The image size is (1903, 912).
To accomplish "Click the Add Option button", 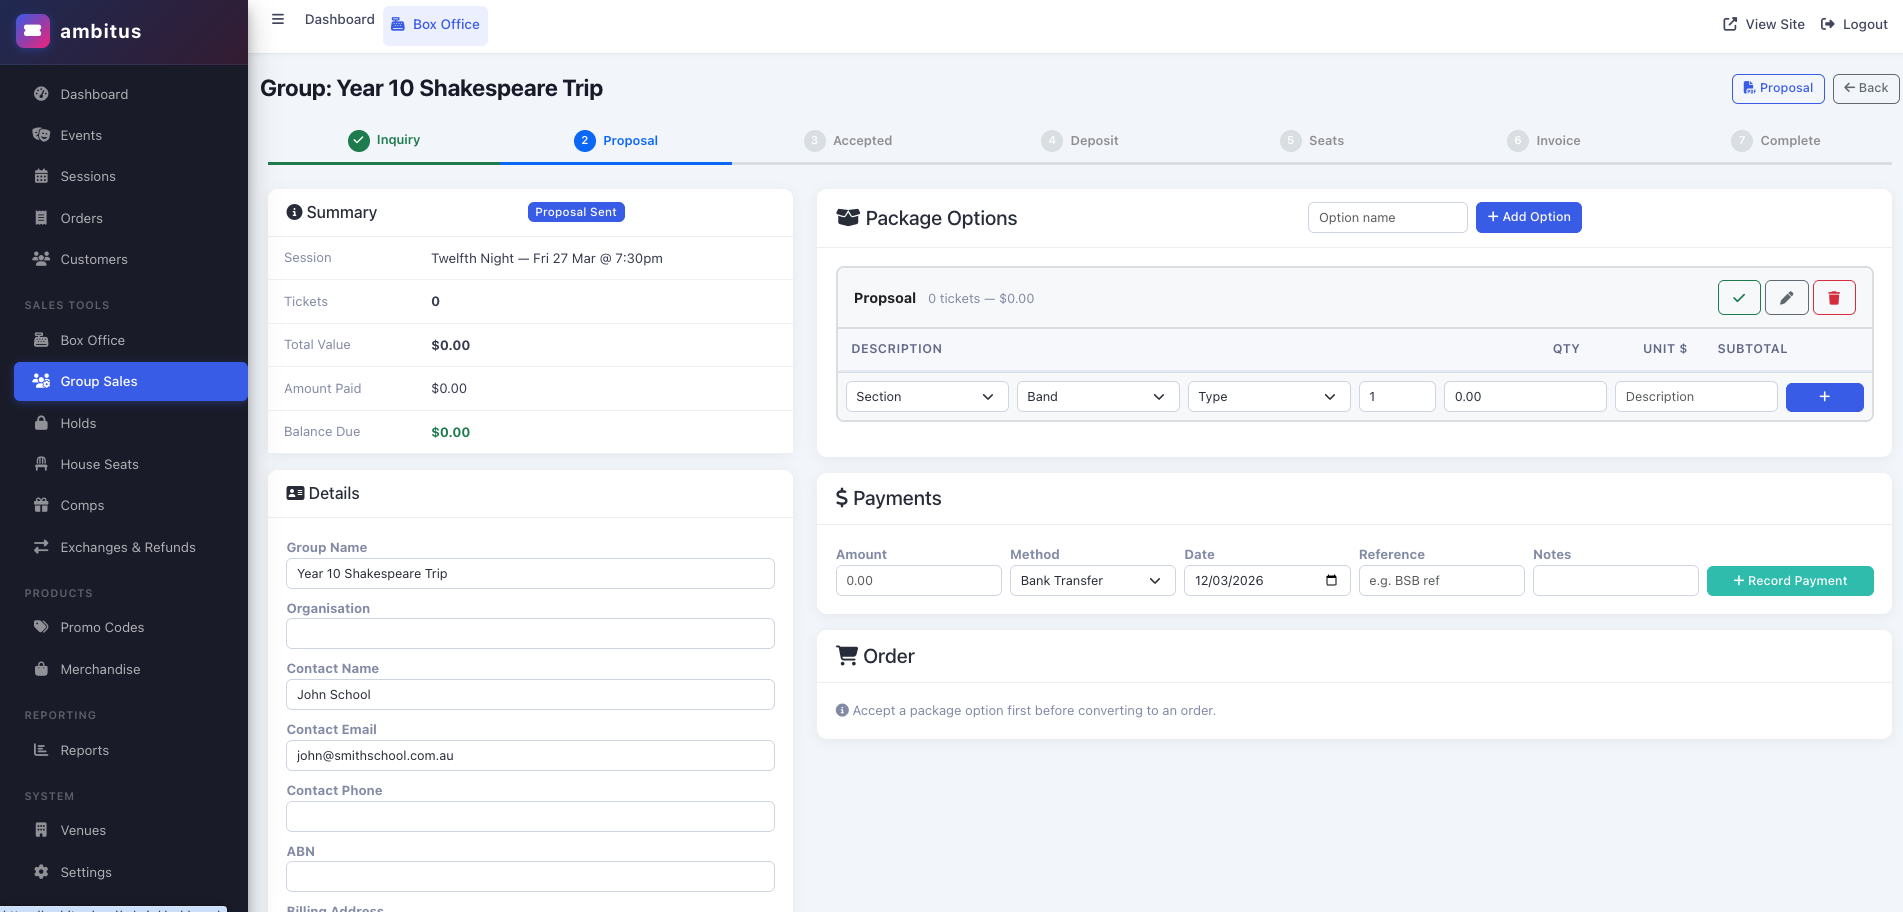I will pos(1528,217).
